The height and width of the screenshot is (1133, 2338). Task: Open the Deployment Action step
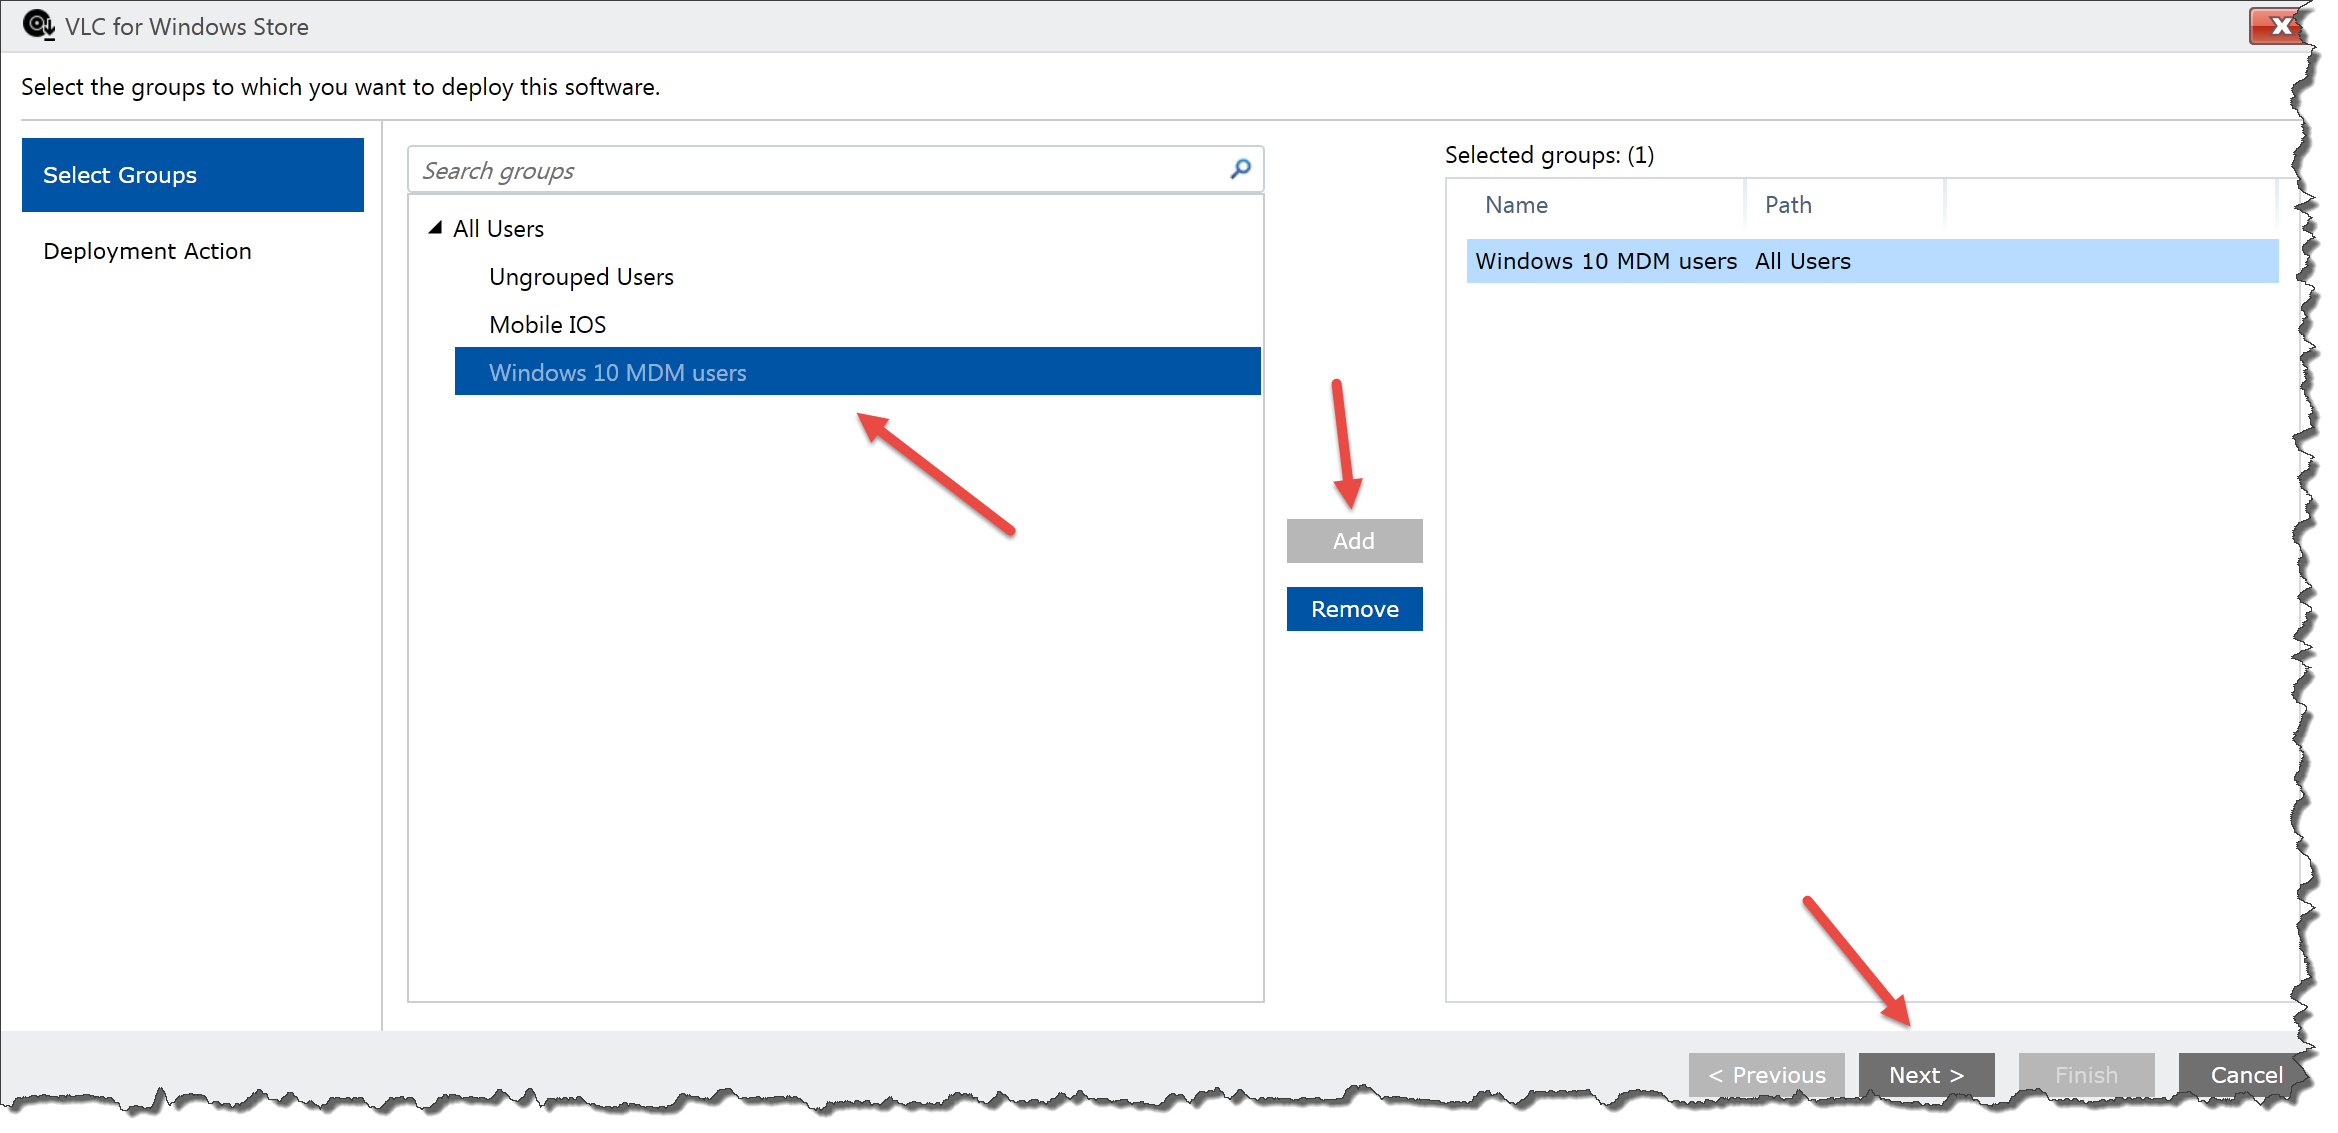coord(147,250)
